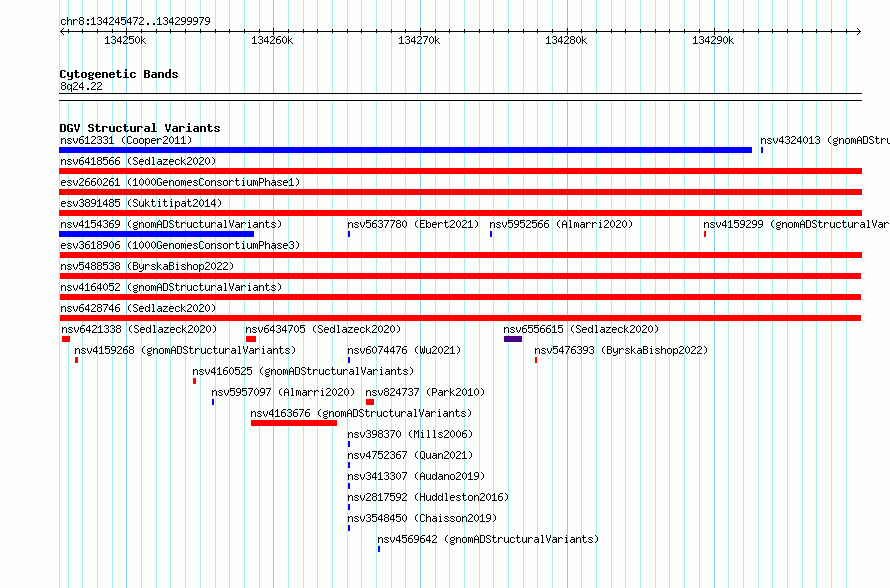The height and width of the screenshot is (588, 890).
Task: Click the right arrow on the coordinate ruler
Action: click(x=859, y=31)
